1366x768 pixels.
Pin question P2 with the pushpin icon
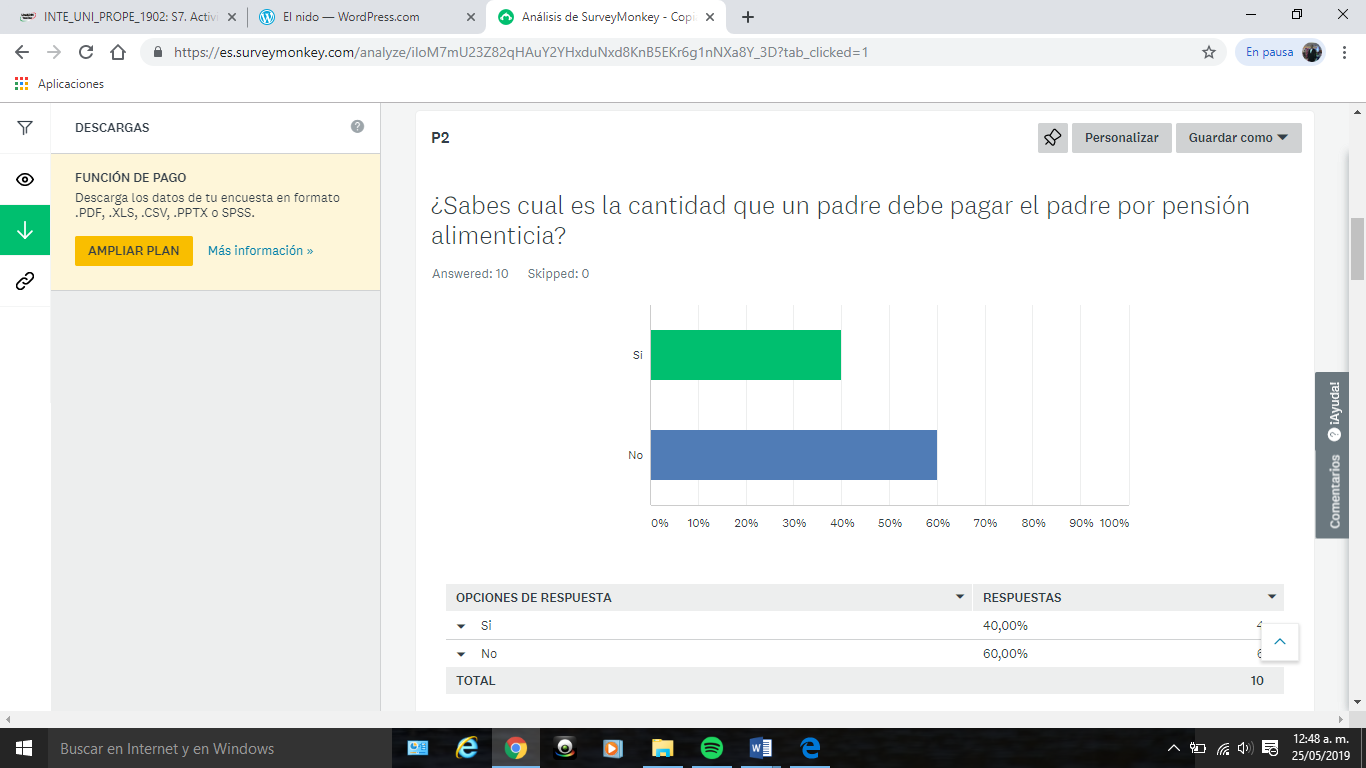click(1053, 138)
